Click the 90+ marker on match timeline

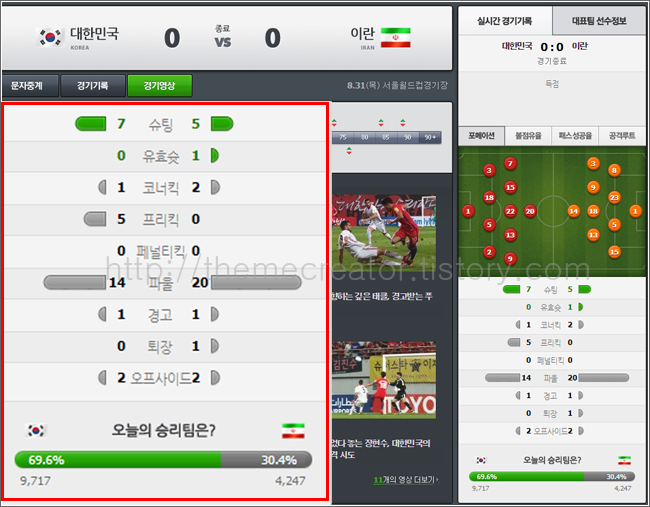click(x=430, y=137)
